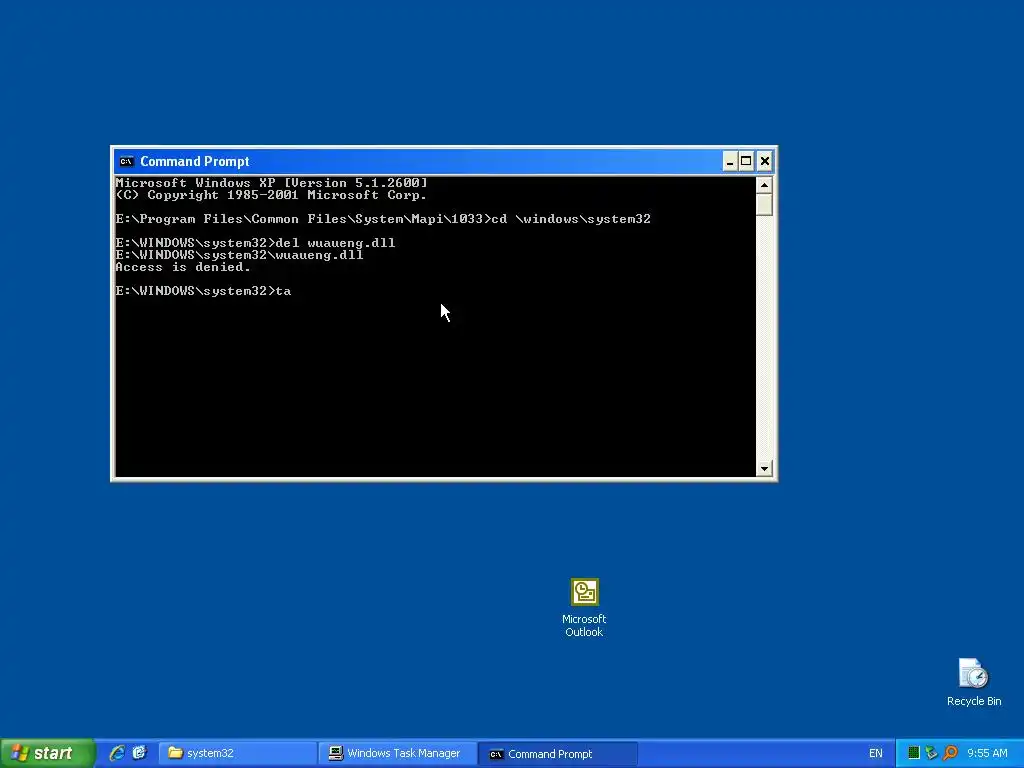
Task: Launch Internet Explorer from Quick Launch
Action: (117, 753)
